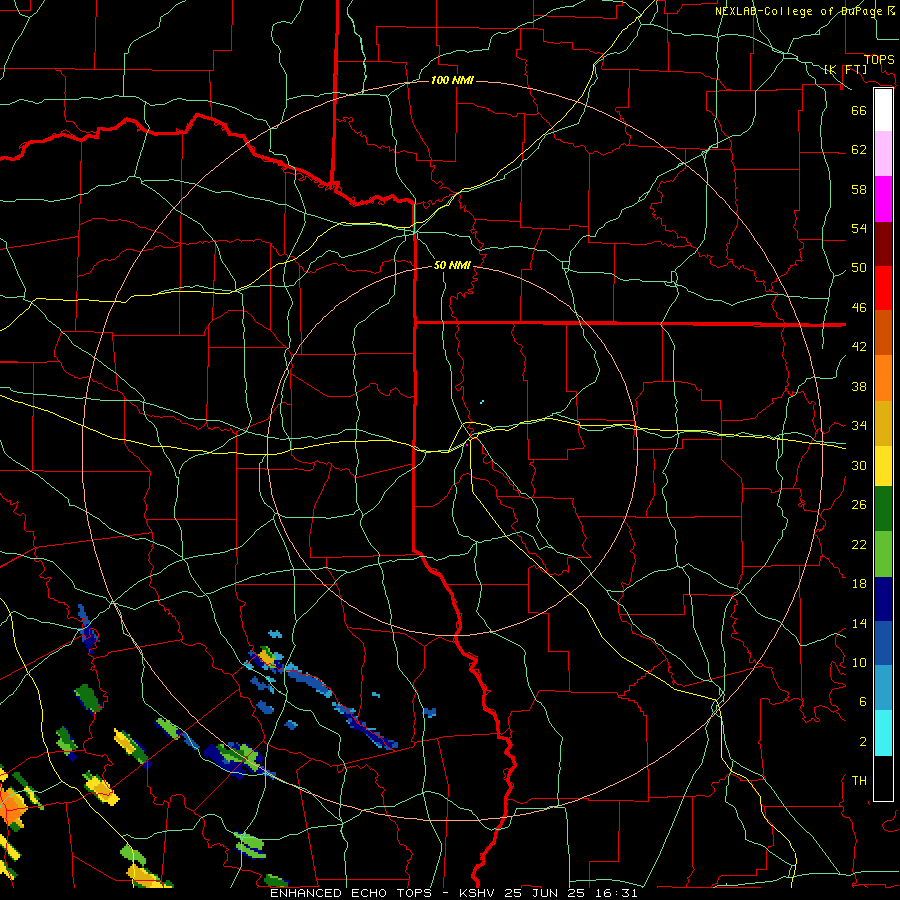Click the KSHV radar site identifier
Viewport: 900px width, 900px height.
coord(478,893)
